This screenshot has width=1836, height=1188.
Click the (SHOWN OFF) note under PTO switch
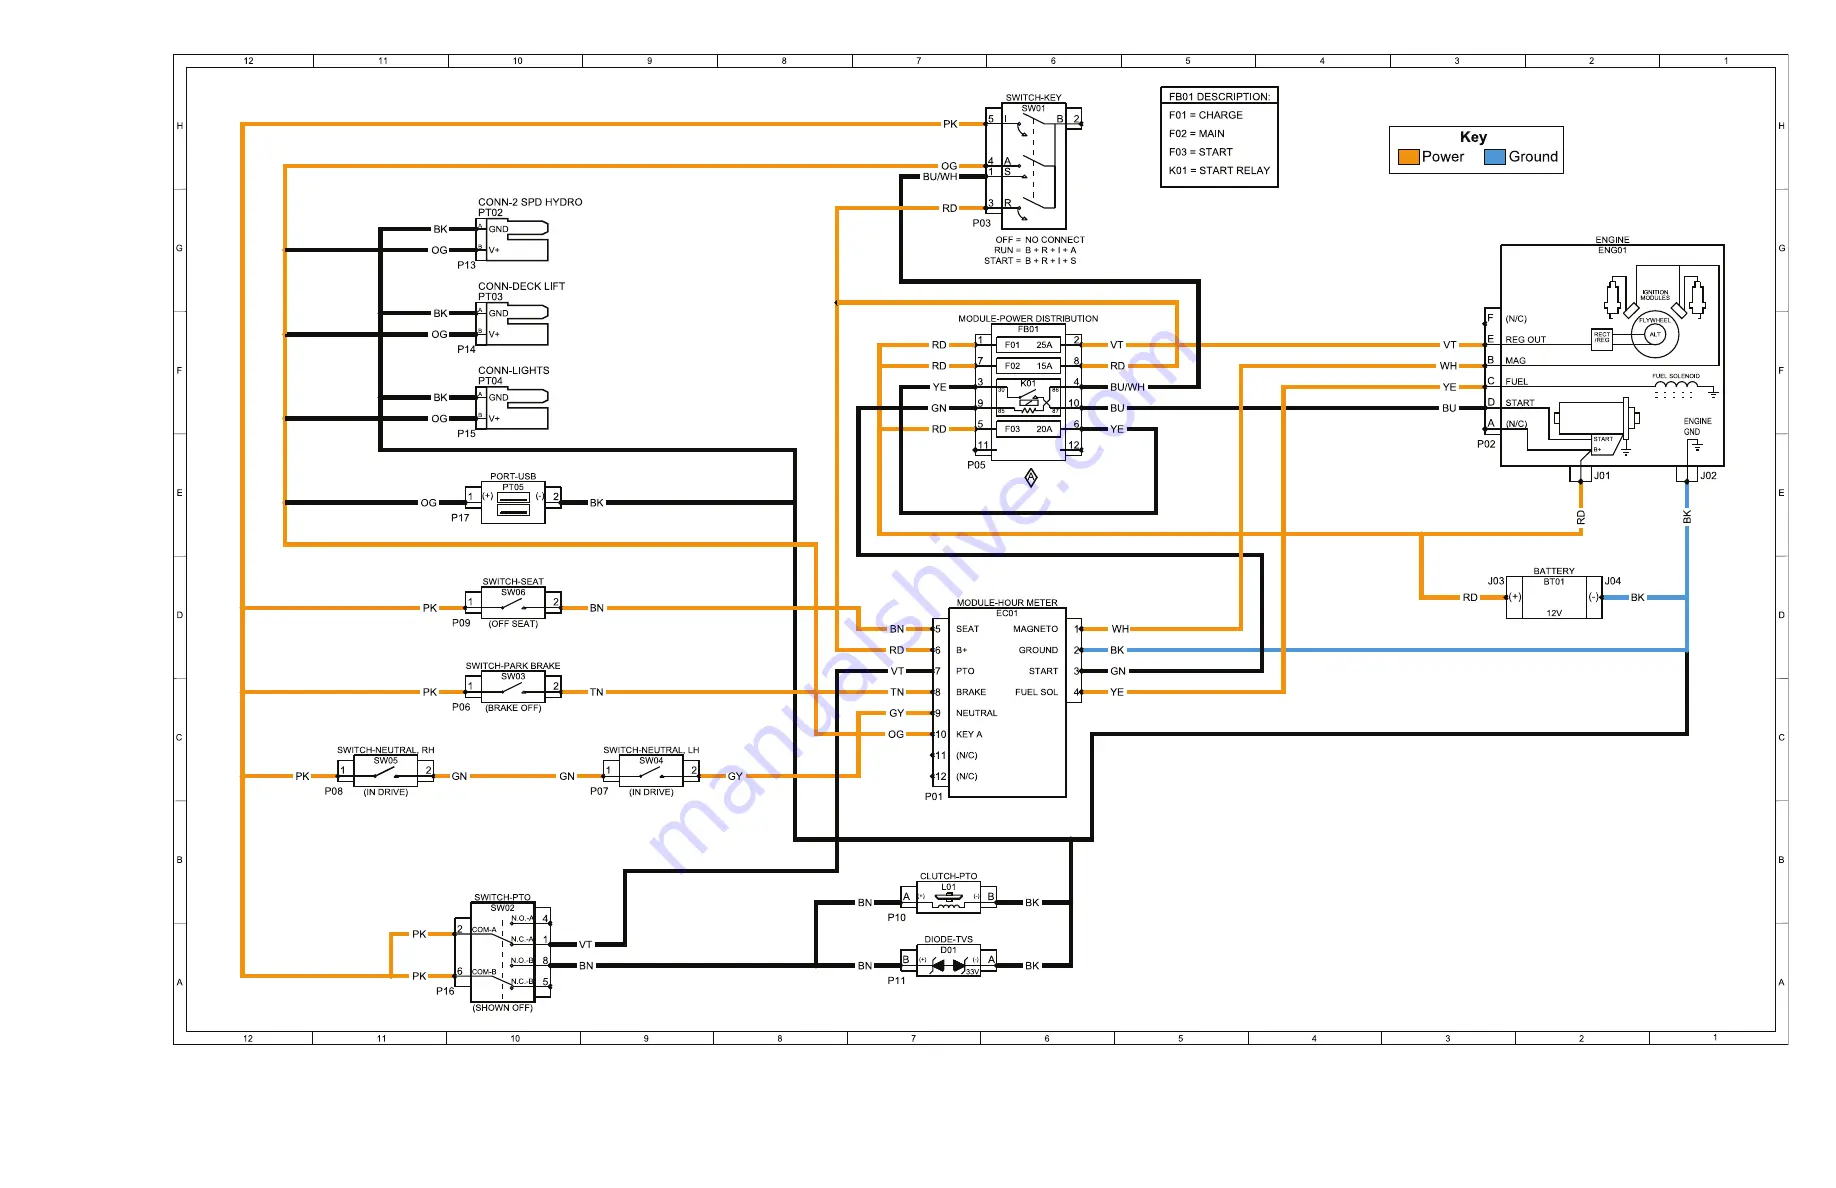tap(503, 1008)
